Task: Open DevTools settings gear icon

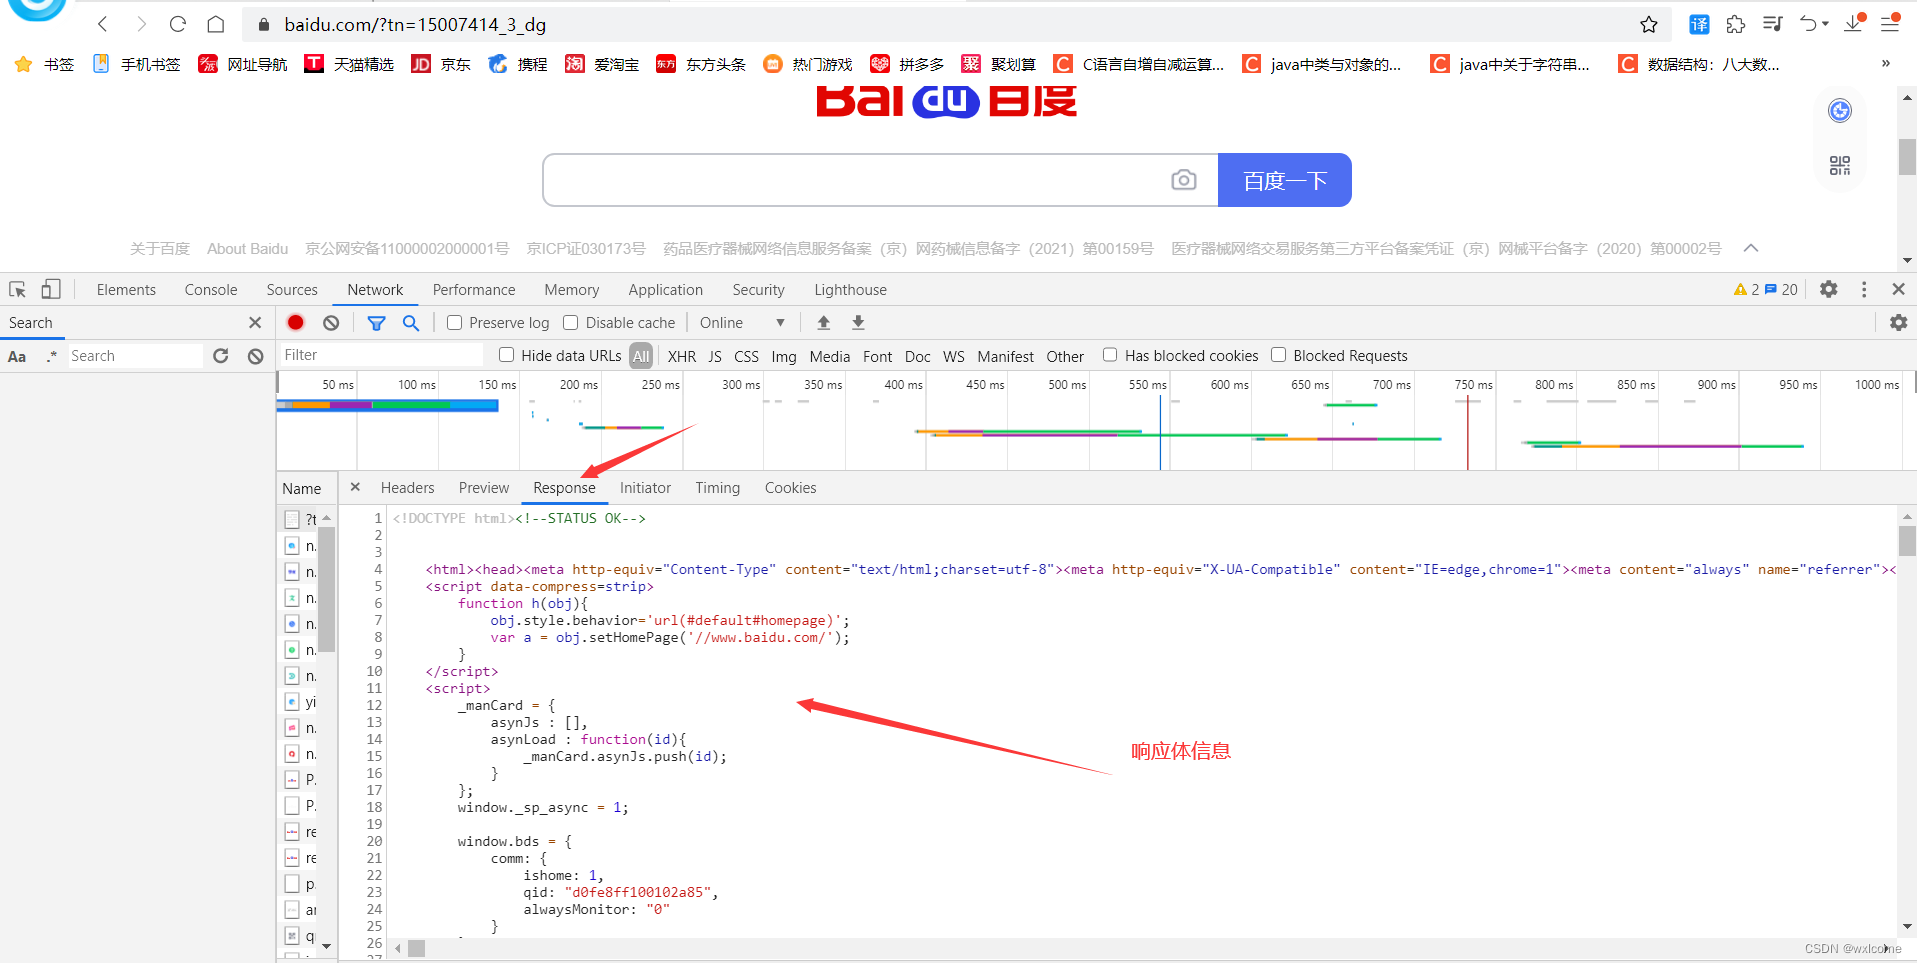Action: point(1829,289)
